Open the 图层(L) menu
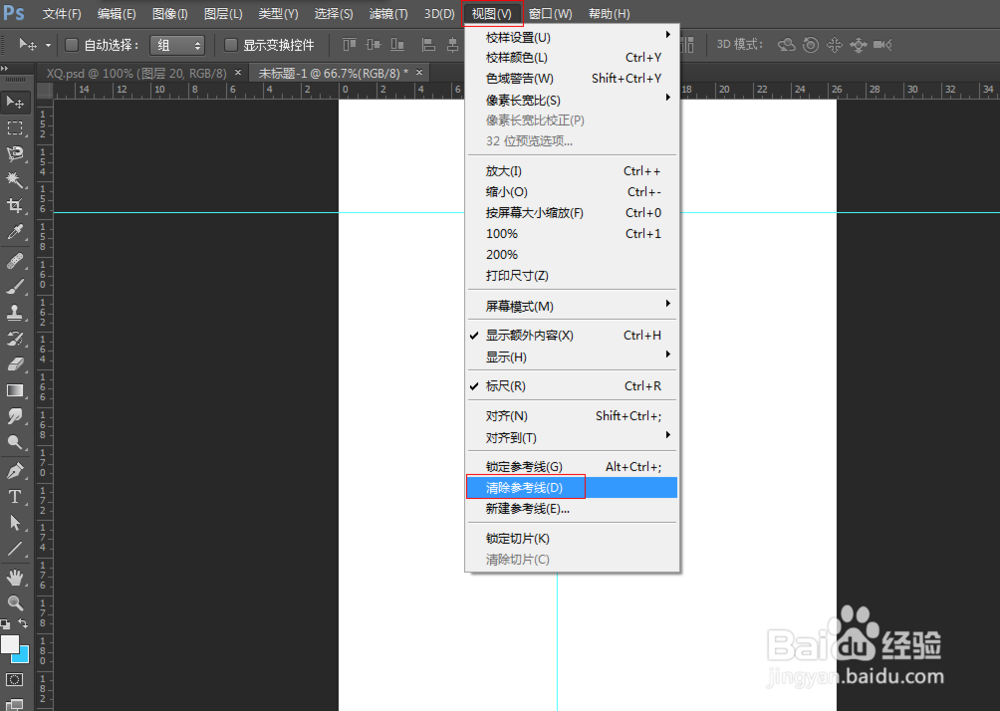The image size is (1000, 711). (x=223, y=13)
